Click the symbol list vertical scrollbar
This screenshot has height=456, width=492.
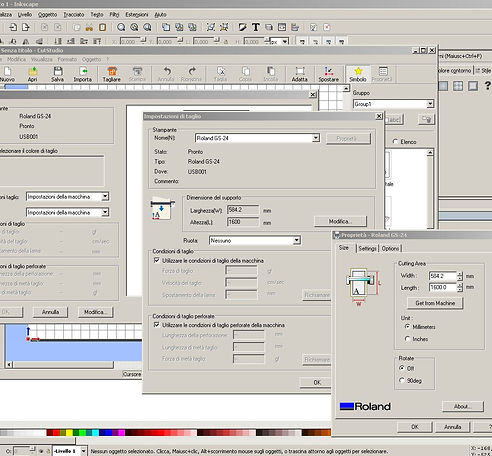[x=430, y=188]
